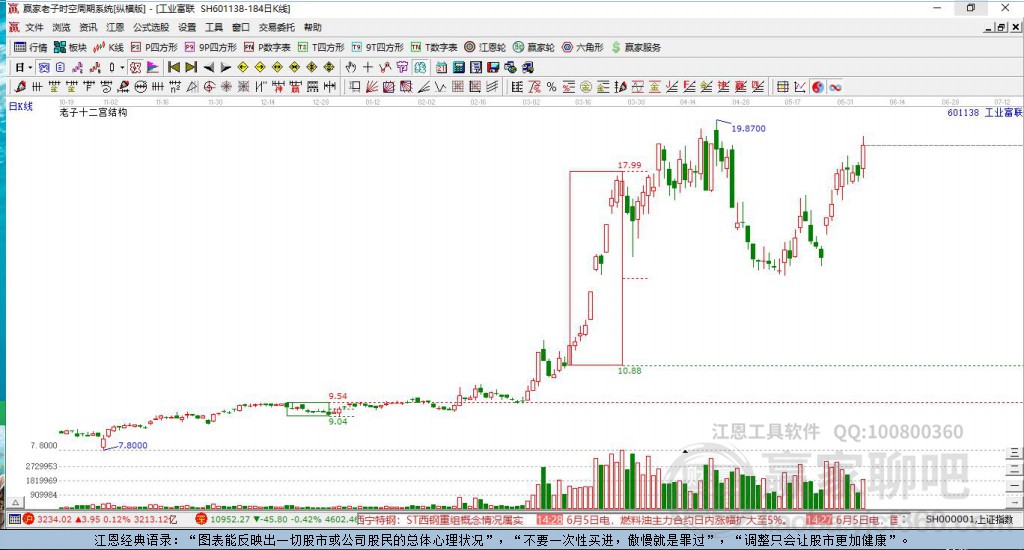Open the 六角形 hexagon tool
Screen dimensions: 1024x550
click(583, 47)
